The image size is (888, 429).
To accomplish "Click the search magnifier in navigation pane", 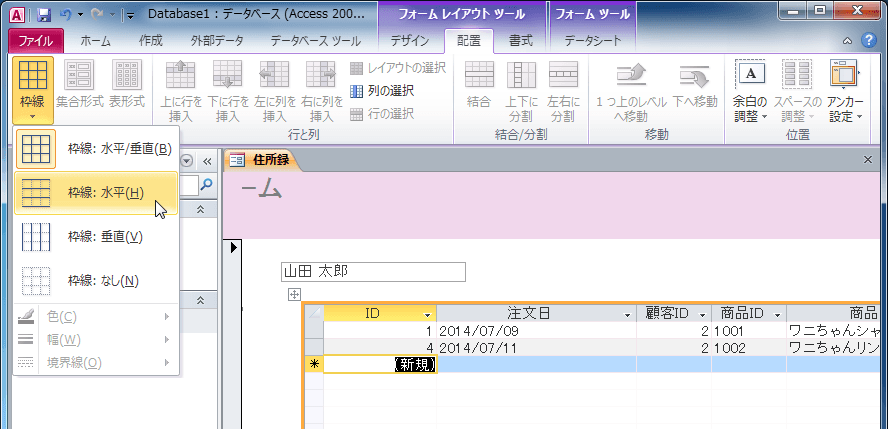I will tap(207, 183).
